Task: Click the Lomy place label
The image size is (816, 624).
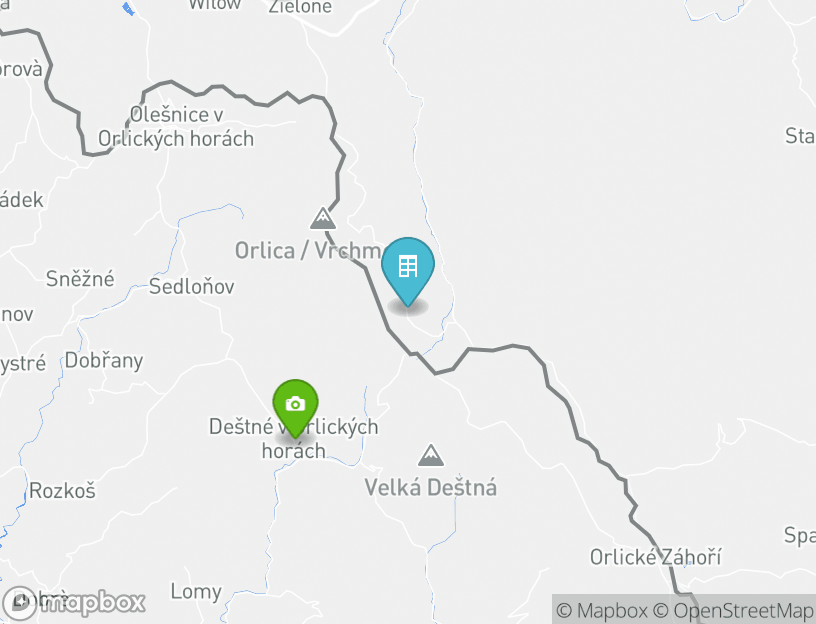Action: point(196,592)
